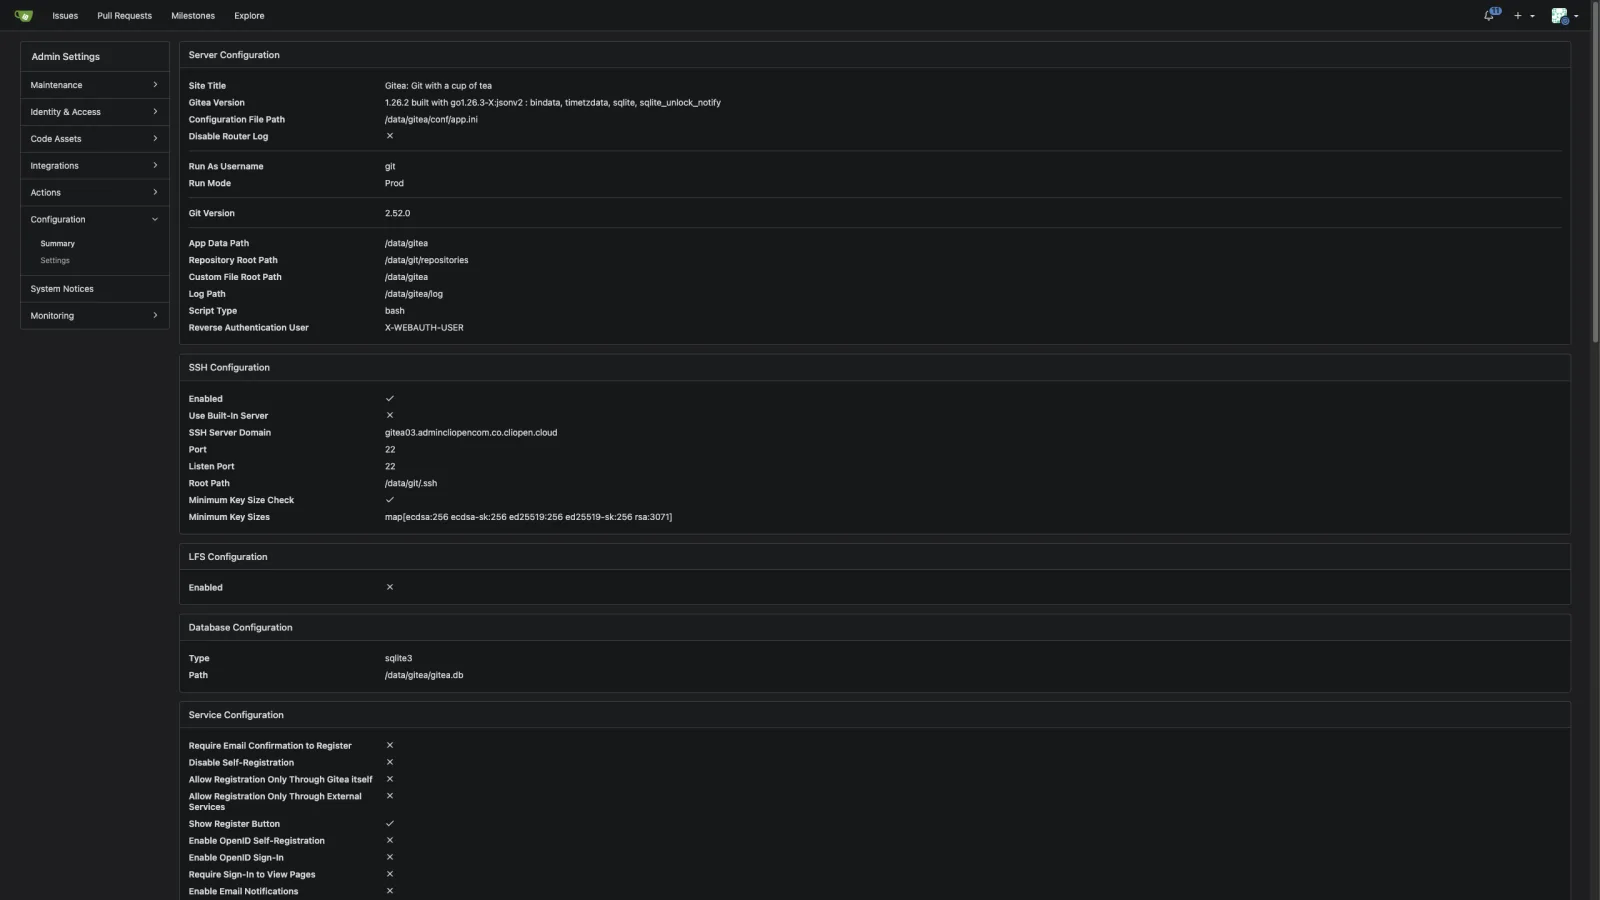Click the database path '/data/gitea/gitea.db'
Viewport: 1600px width, 900px height.
pyautogui.click(x=424, y=676)
